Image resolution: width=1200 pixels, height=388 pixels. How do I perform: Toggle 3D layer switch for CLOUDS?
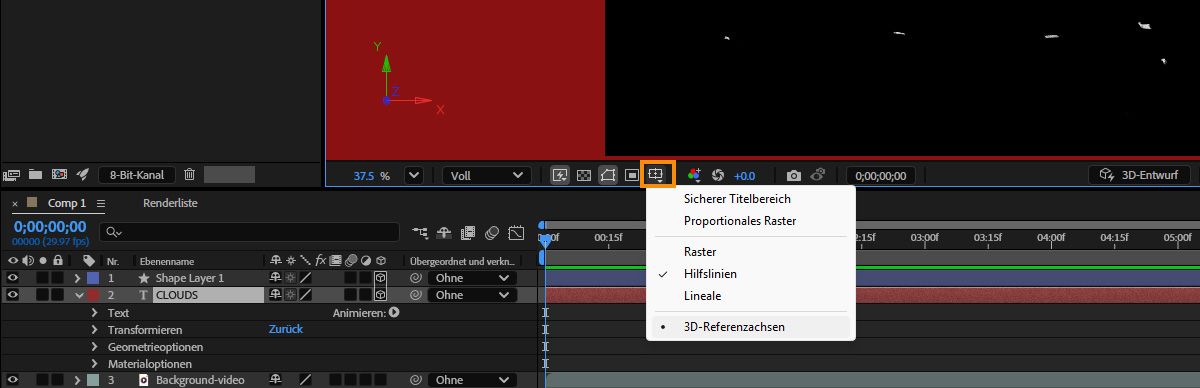click(x=380, y=295)
